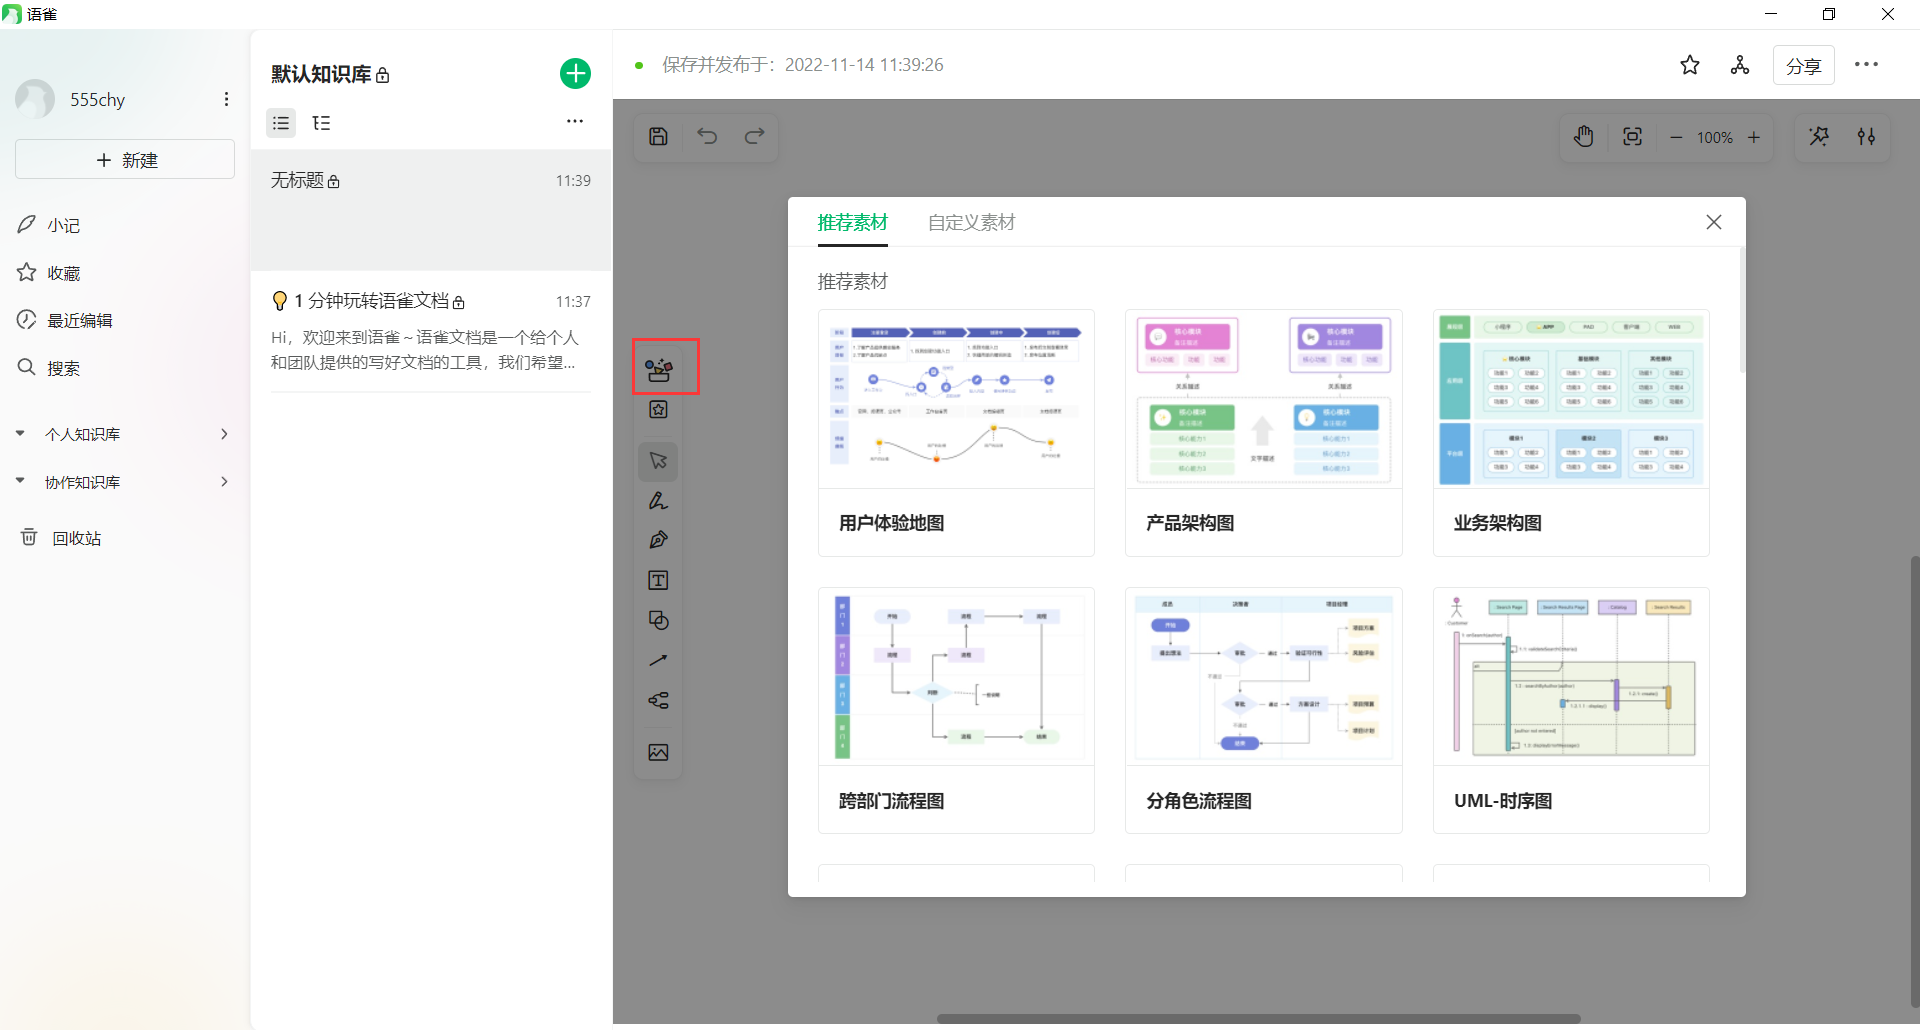This screenshot has height=1030, width=1920.
Task: Open the canvas settings sliders icon
Action: pos(1866,137)
